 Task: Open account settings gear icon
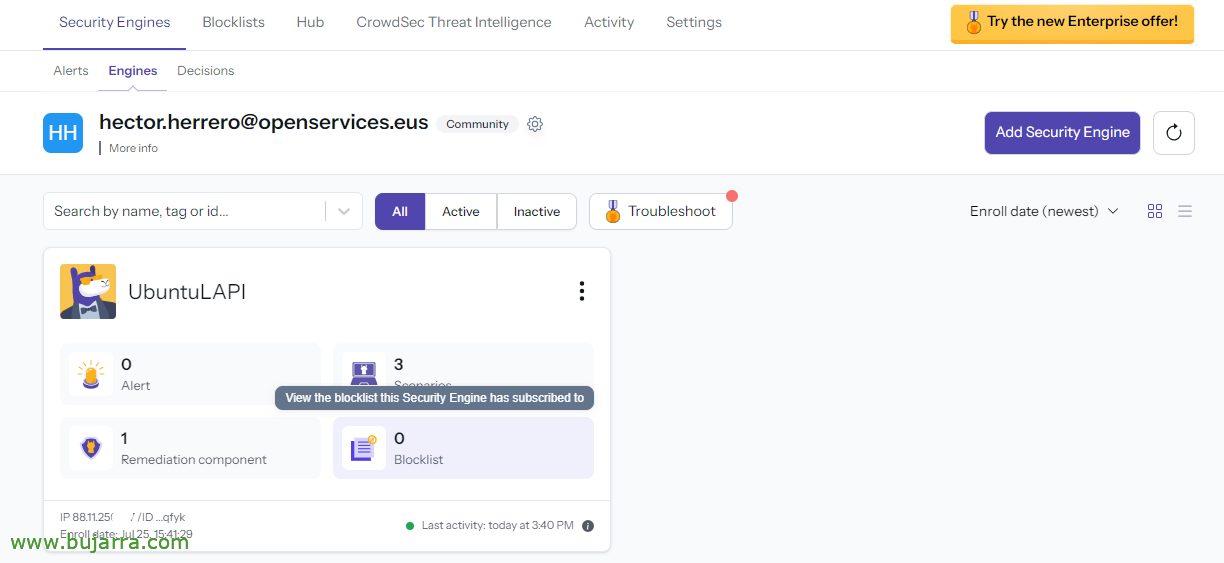[x=535, y=124]
